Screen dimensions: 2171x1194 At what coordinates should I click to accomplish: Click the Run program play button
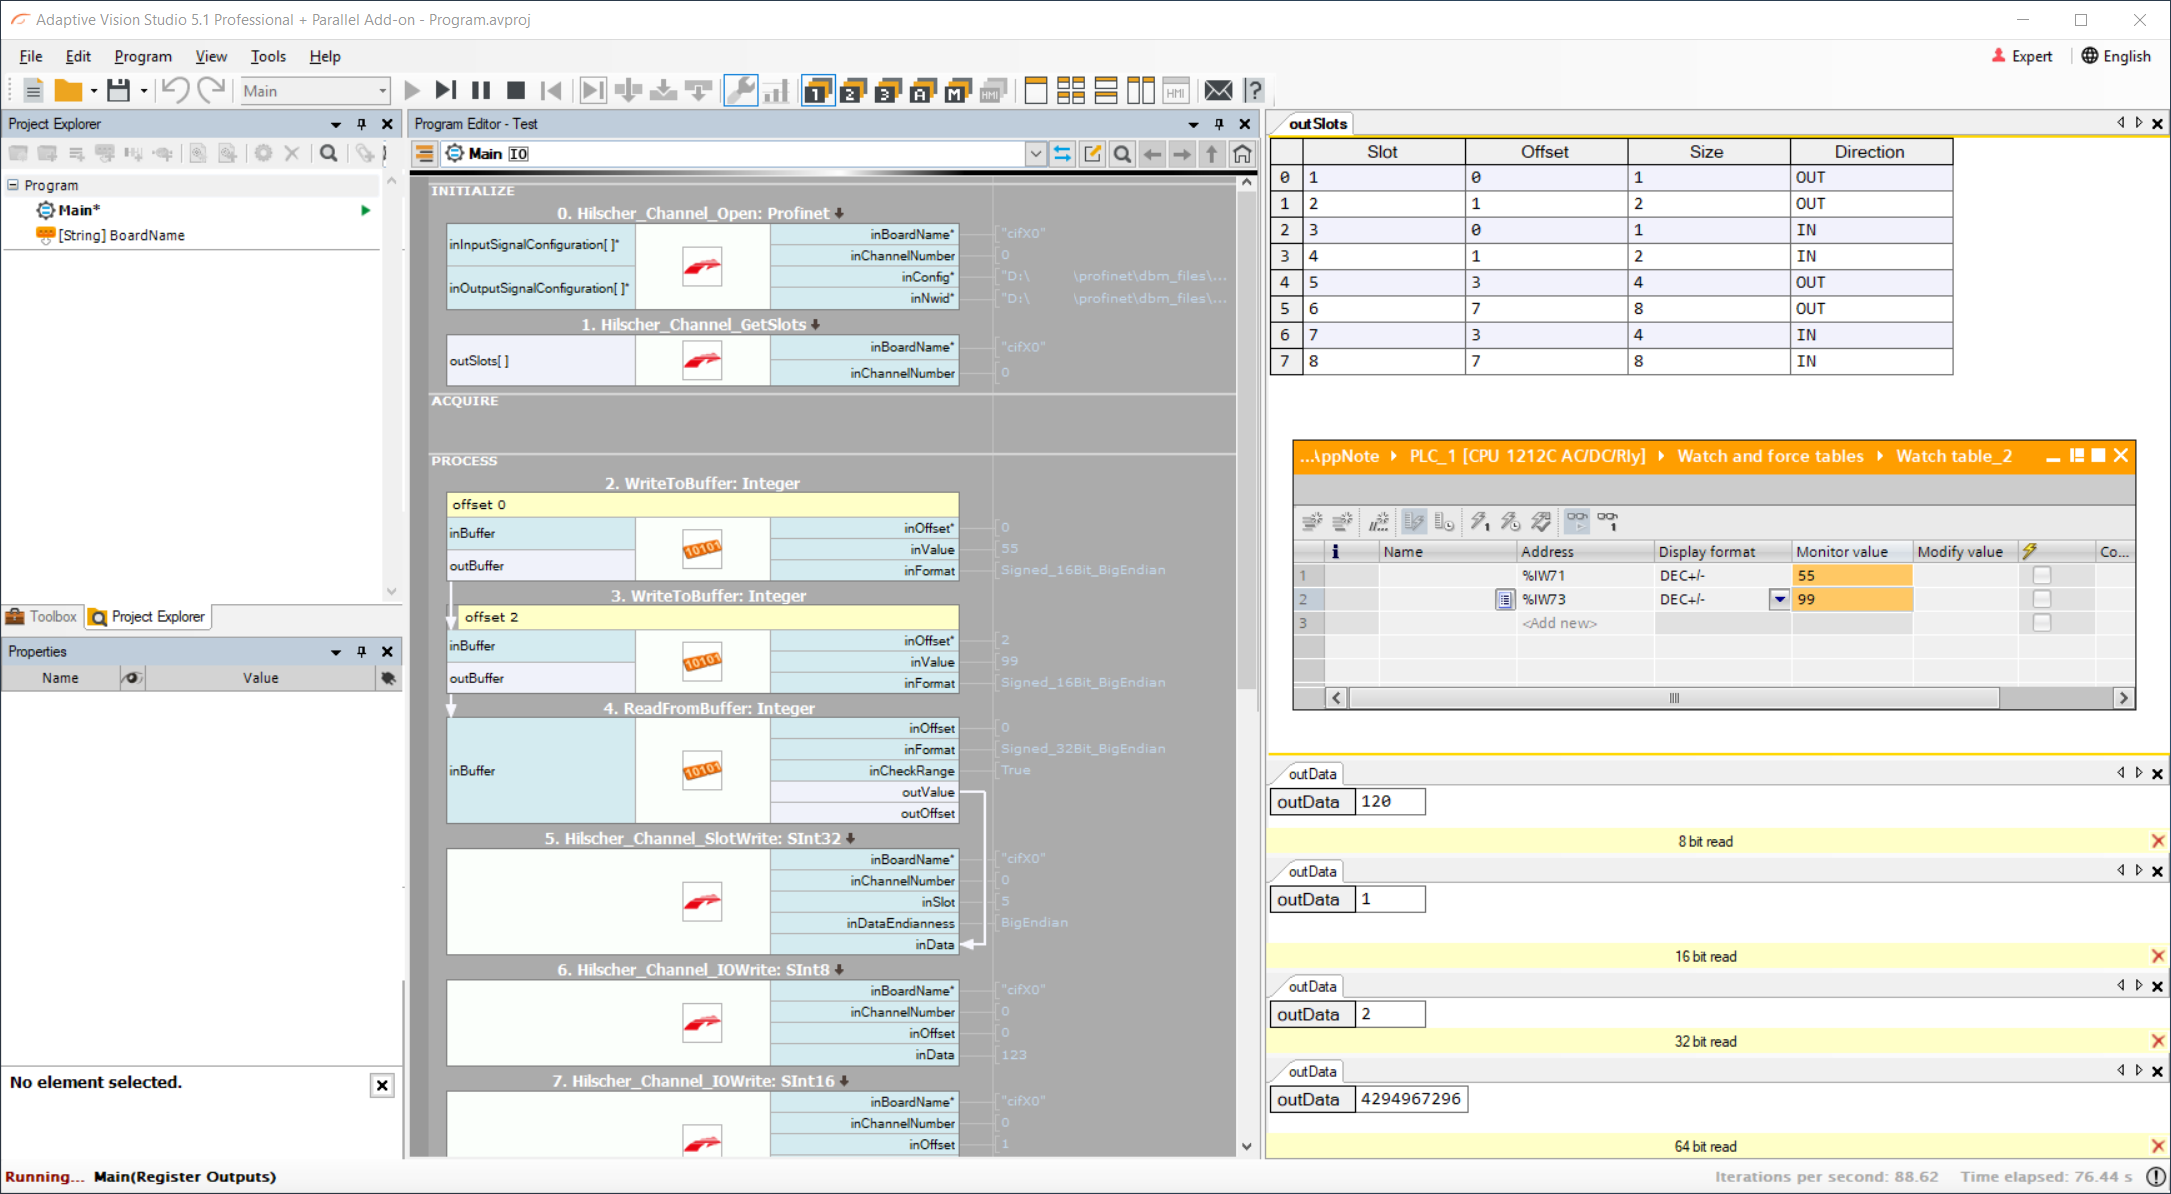coord(412,91)
